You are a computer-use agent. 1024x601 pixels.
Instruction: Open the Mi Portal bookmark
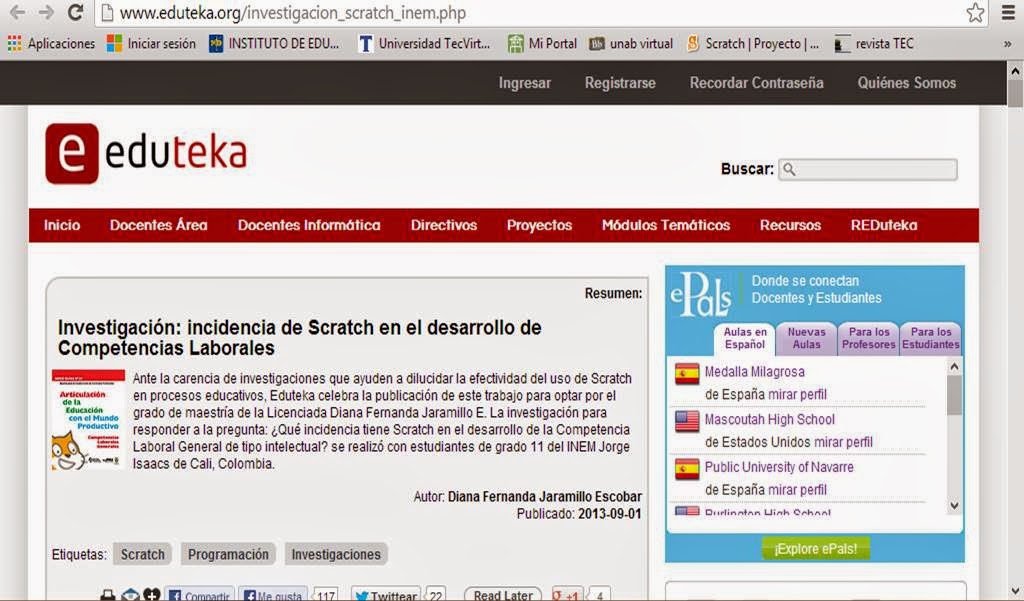(543, 44)
